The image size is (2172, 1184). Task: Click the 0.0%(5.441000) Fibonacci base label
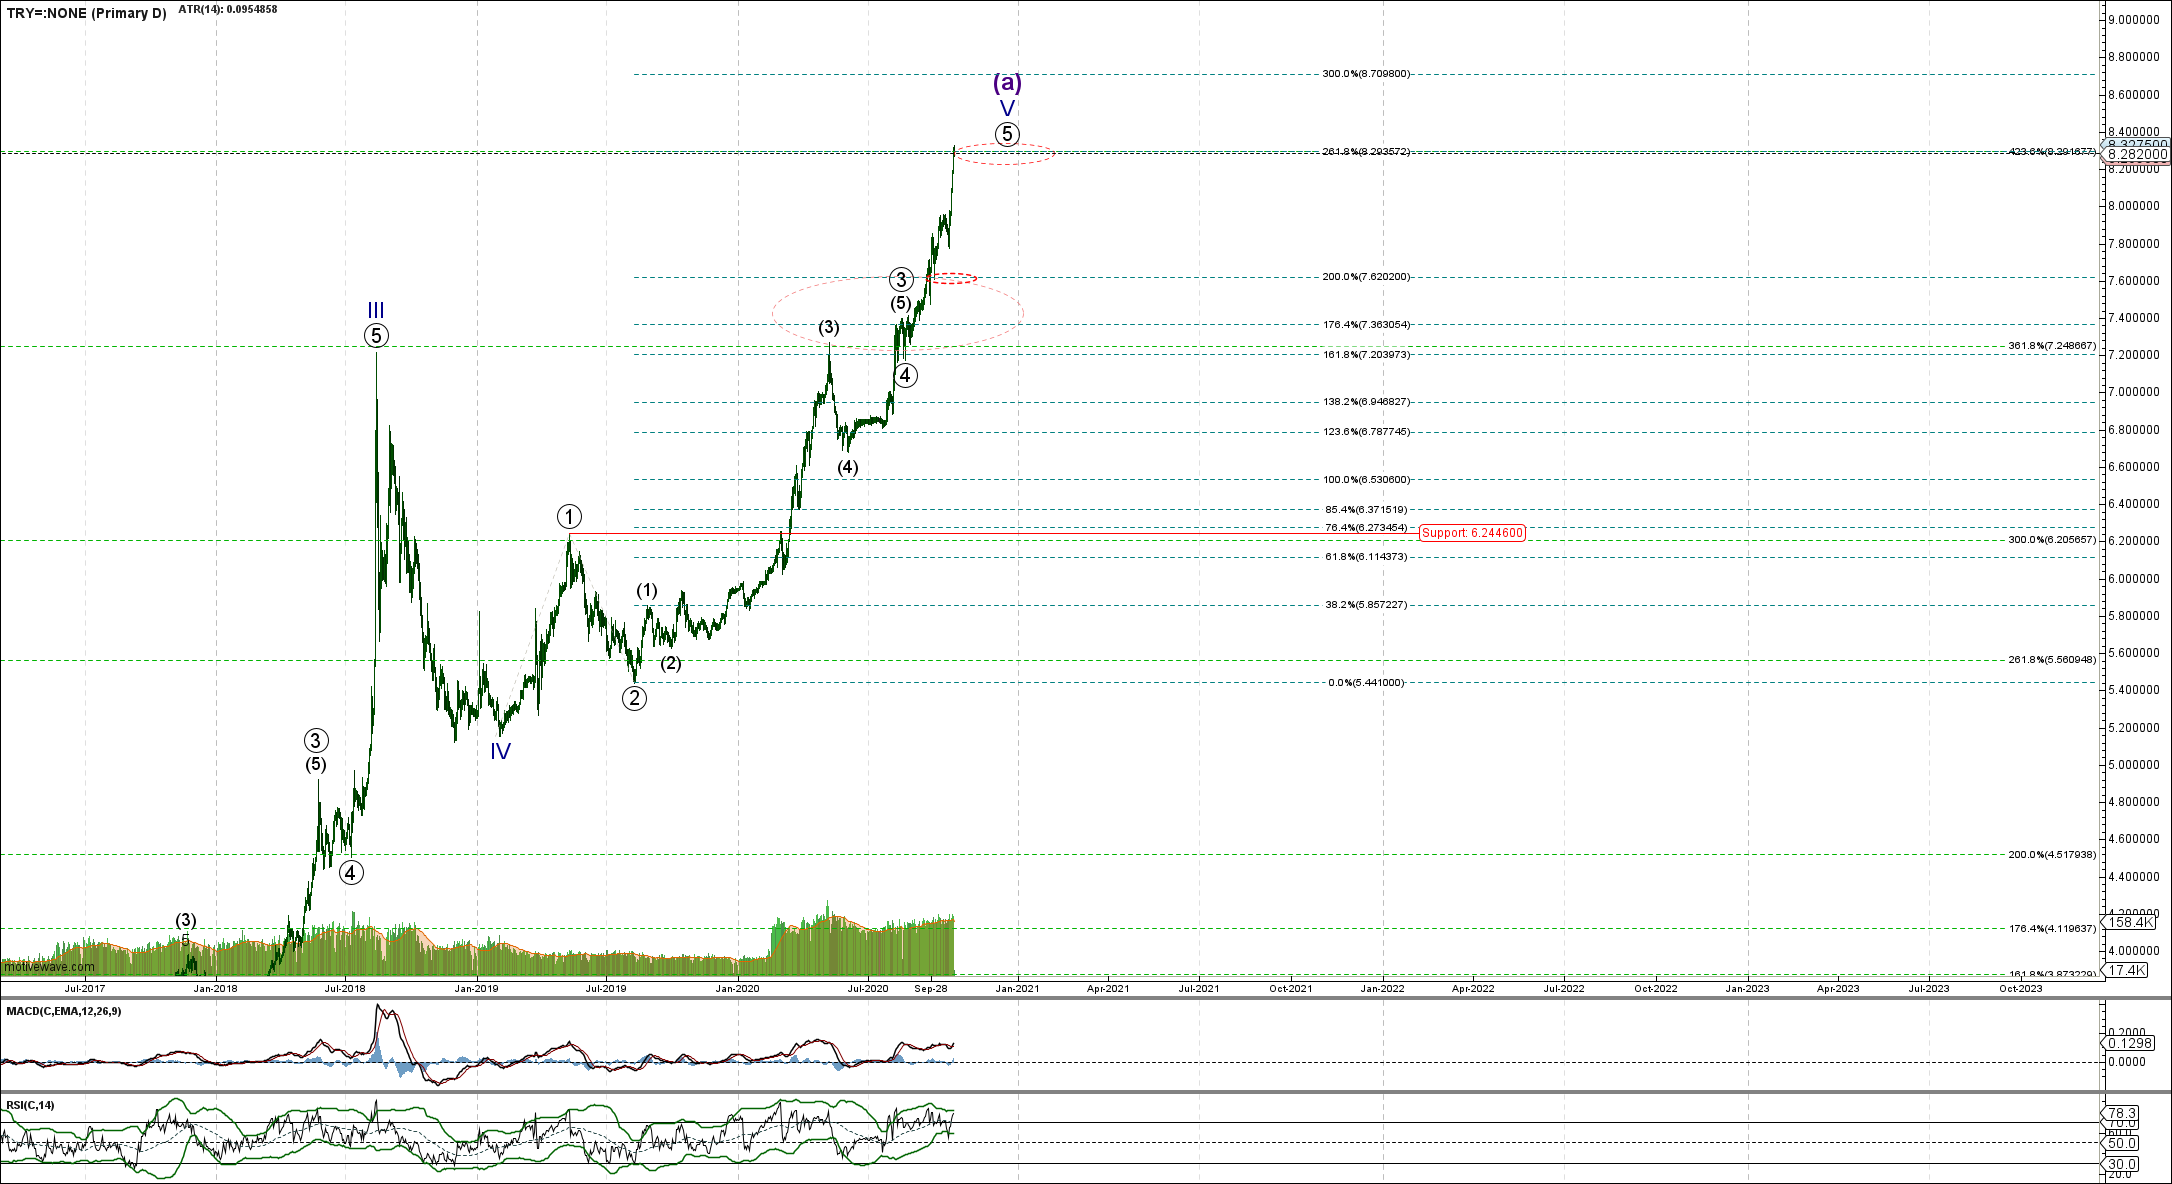tap(1365, 683)
